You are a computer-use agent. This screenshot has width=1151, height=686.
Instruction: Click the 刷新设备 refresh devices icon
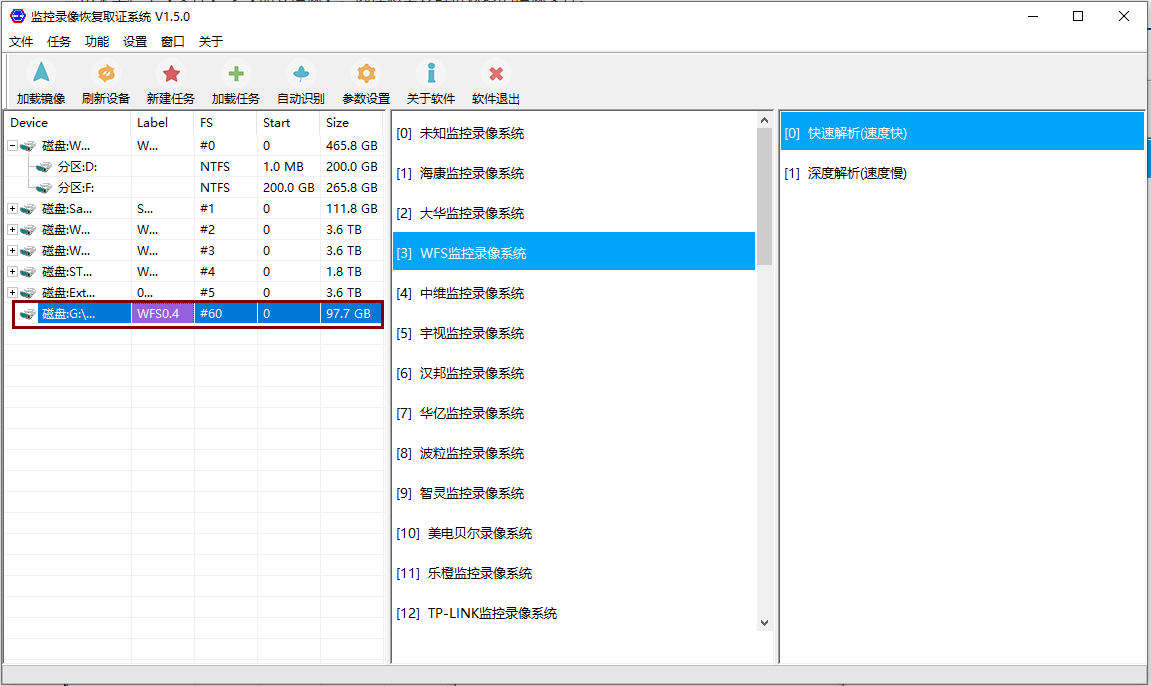pyautogui.click(x=105, y=74)
